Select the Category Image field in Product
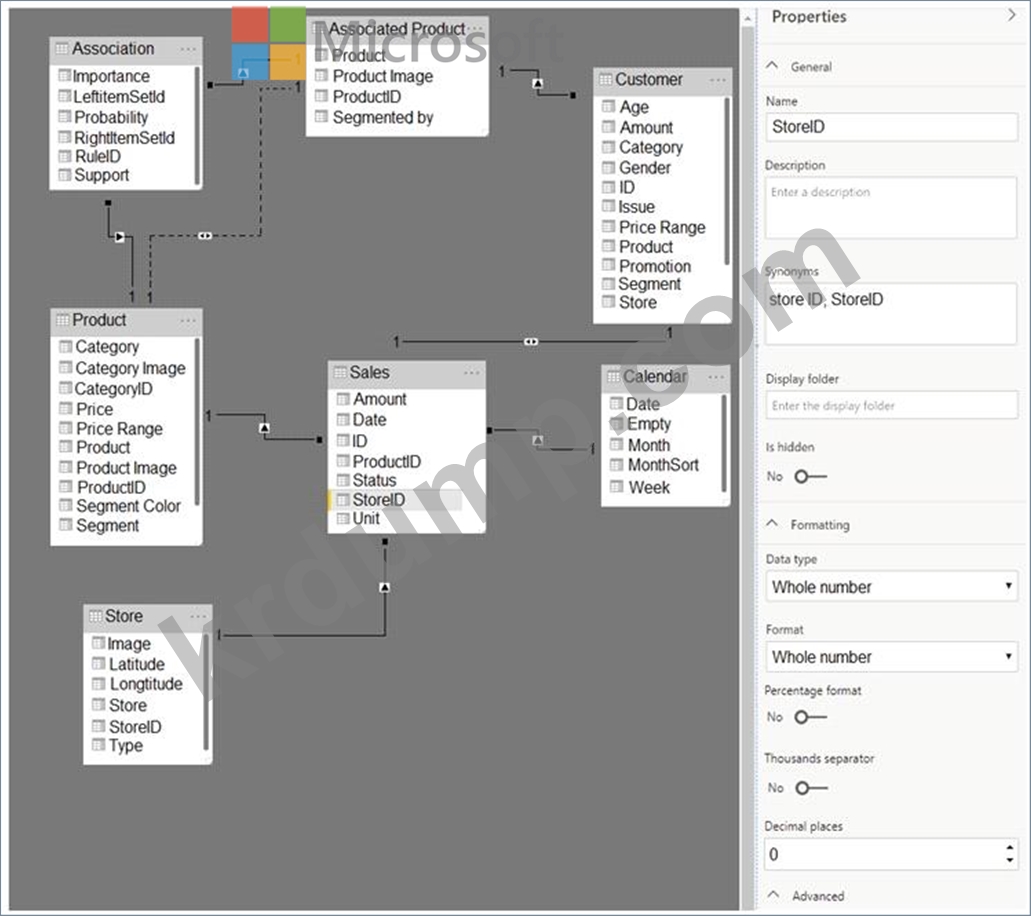Screen dimensions: 1031x916 (130, 368)
